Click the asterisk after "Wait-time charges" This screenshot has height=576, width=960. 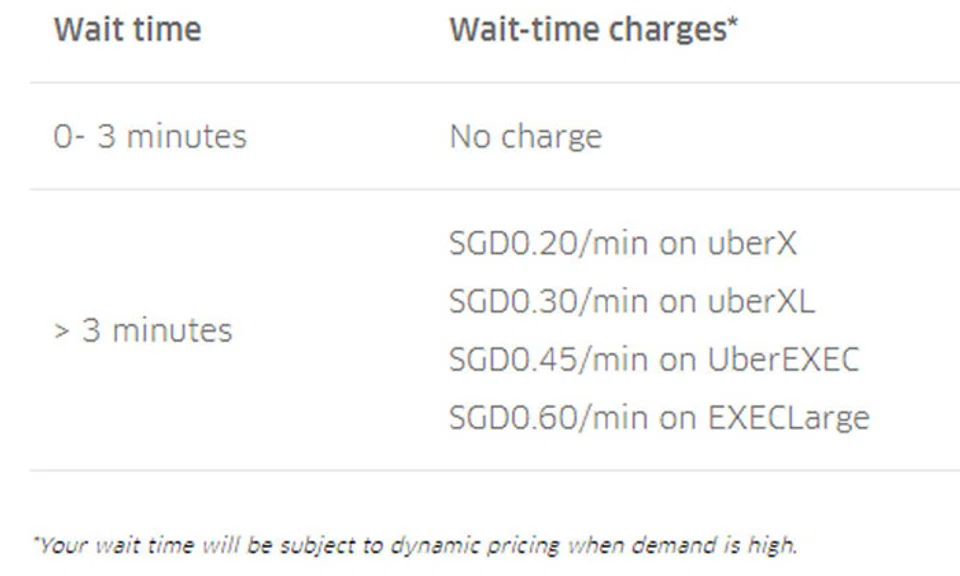[x=733, y=26]
